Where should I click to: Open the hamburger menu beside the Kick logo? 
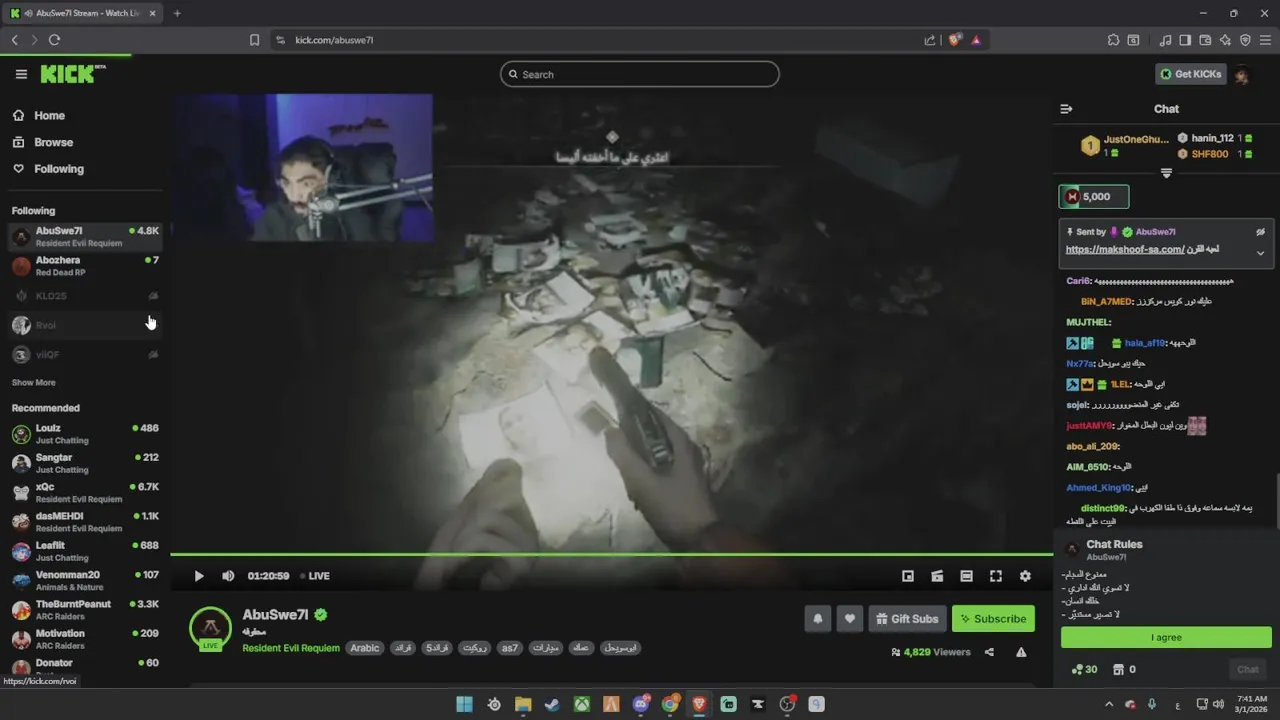pos(21,74)
